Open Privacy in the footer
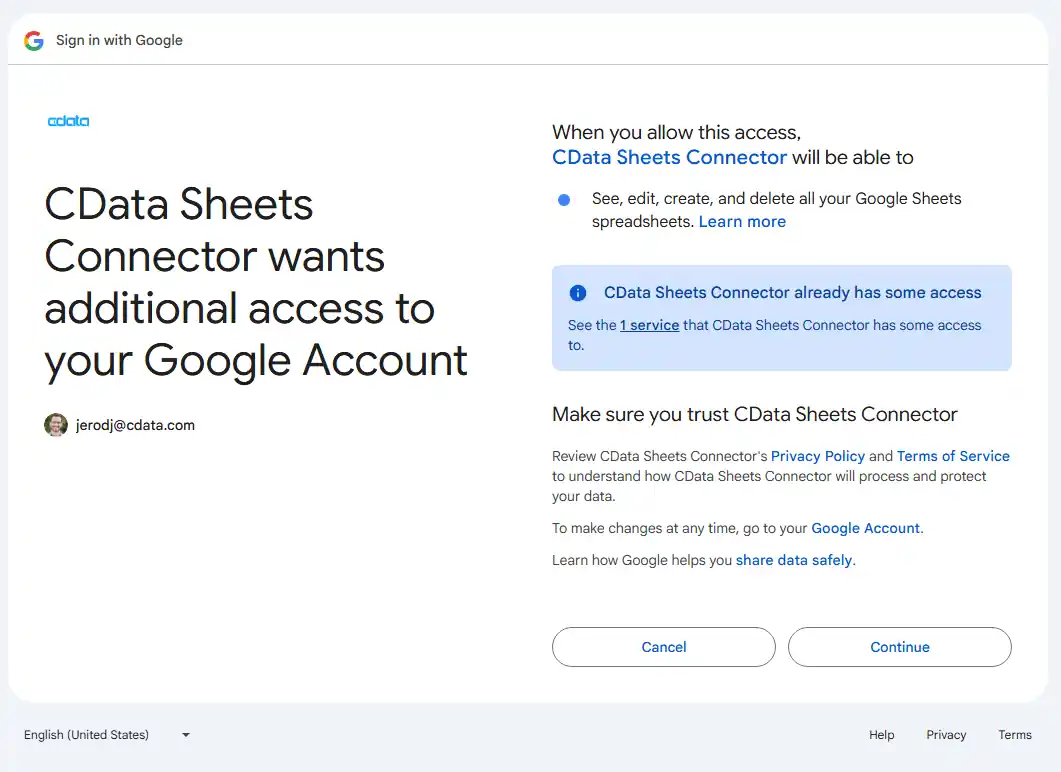Image resolution: width=1061 pixels, height=772 pixels. click(946, 735)
